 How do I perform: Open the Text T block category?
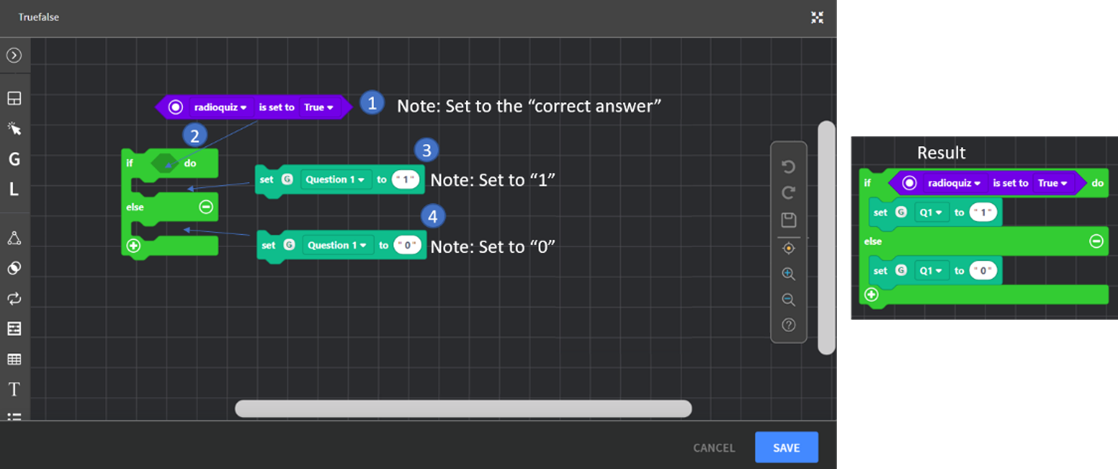[15, 389]
